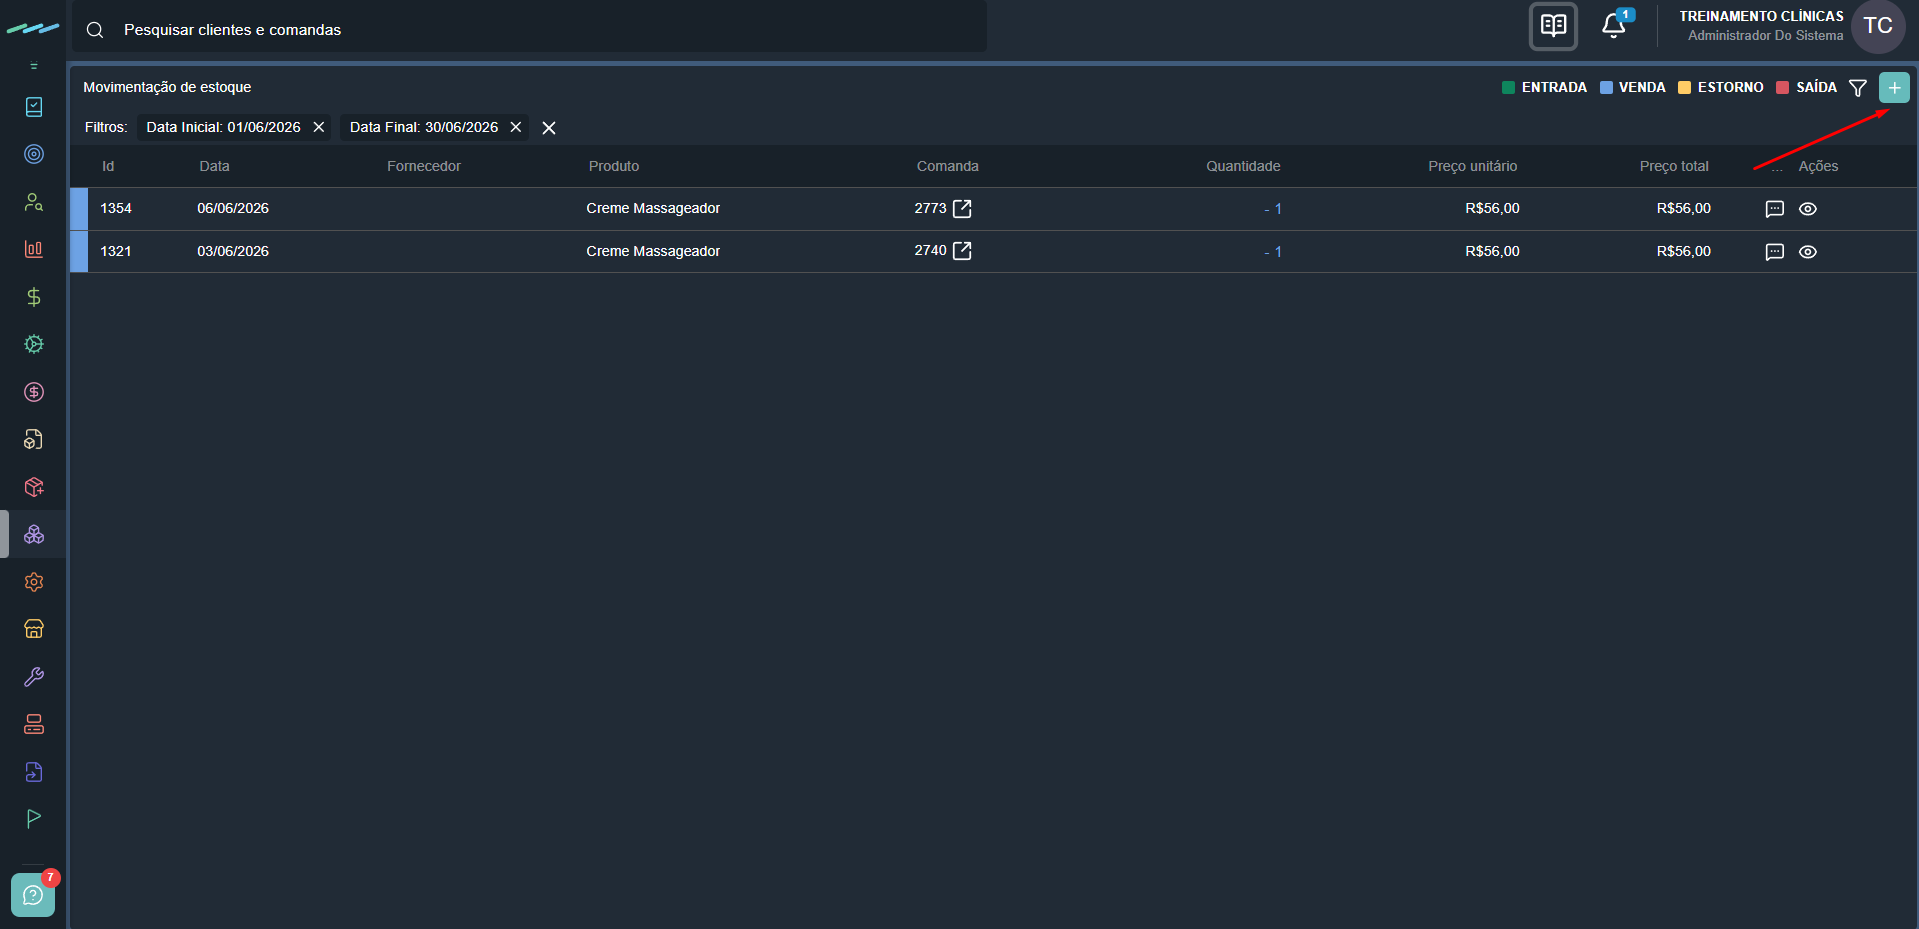
Task: Open the orange settings gear sidebar icon
Action: coord(34,582)
